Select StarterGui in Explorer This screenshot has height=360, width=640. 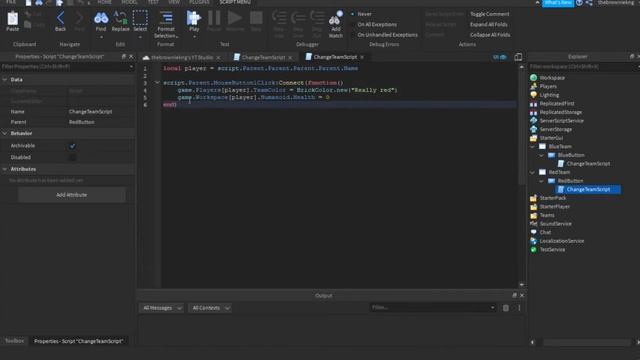pyautogui.click(x=551, y=138)
